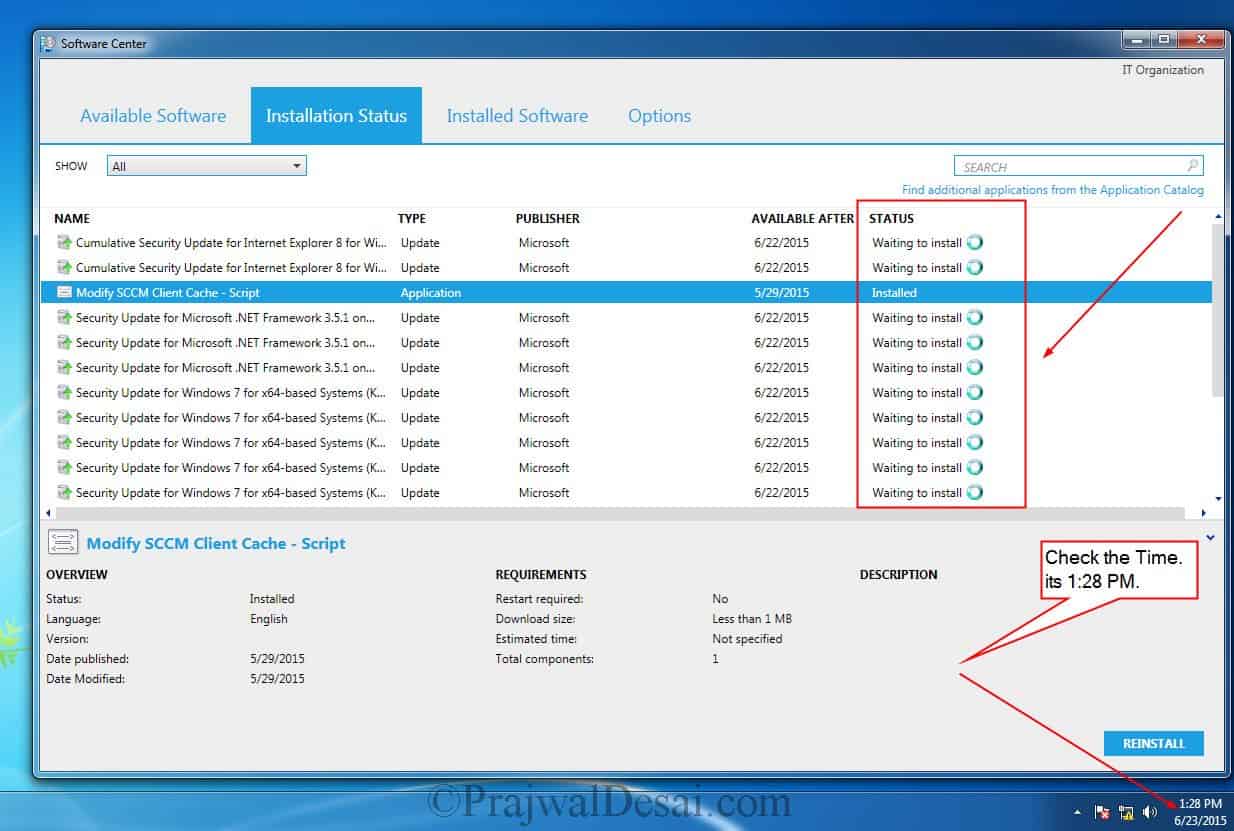
Task: Click the volume speaker tray icon
Action: point(1151,811)
